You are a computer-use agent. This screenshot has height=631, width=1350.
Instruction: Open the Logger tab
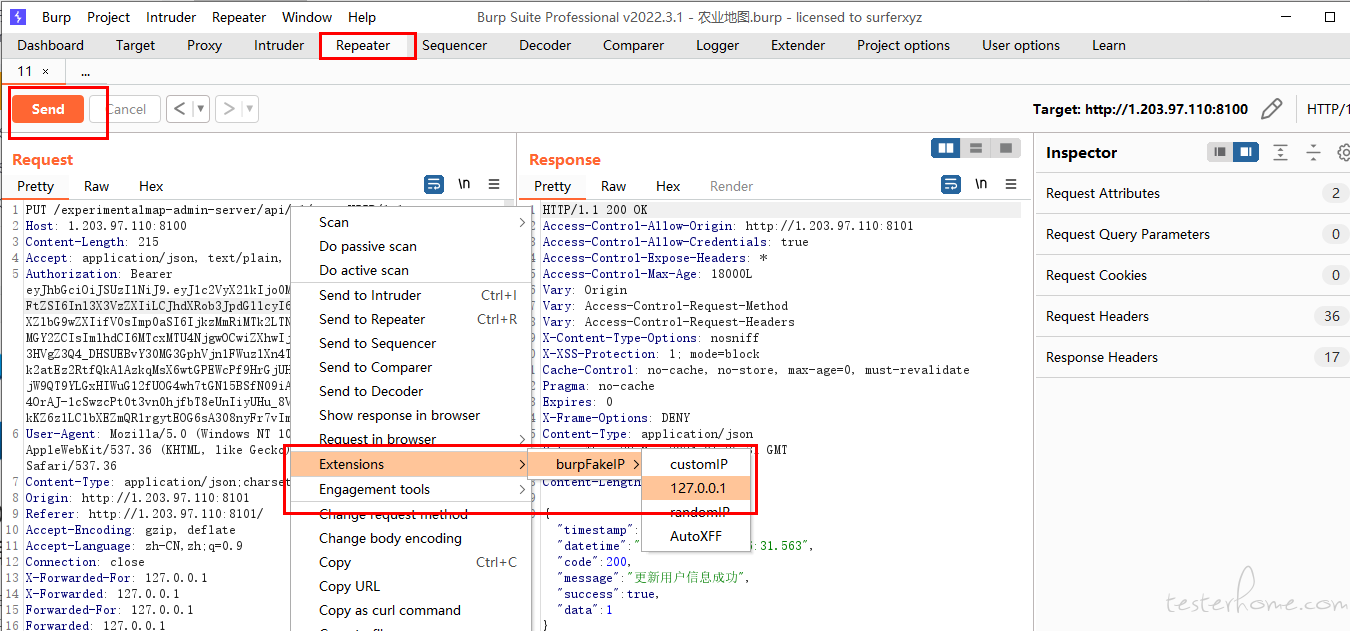pos(717,45)
